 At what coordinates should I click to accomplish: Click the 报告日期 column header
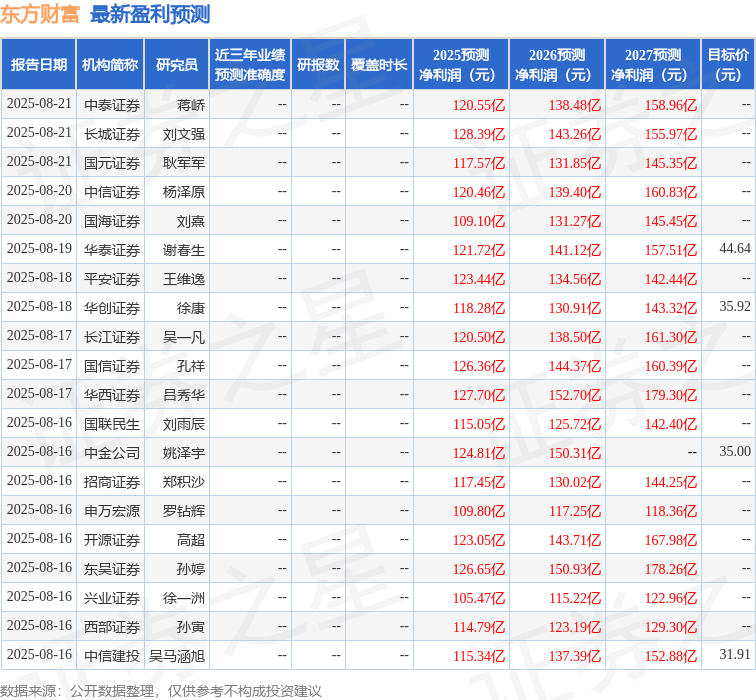point(39,65)
